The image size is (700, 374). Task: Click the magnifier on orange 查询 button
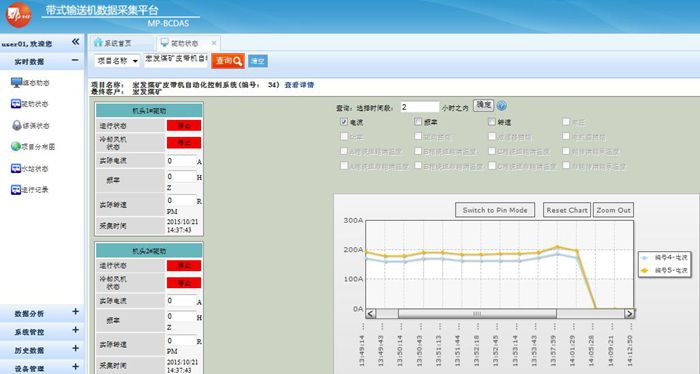[x=238, y=62]
